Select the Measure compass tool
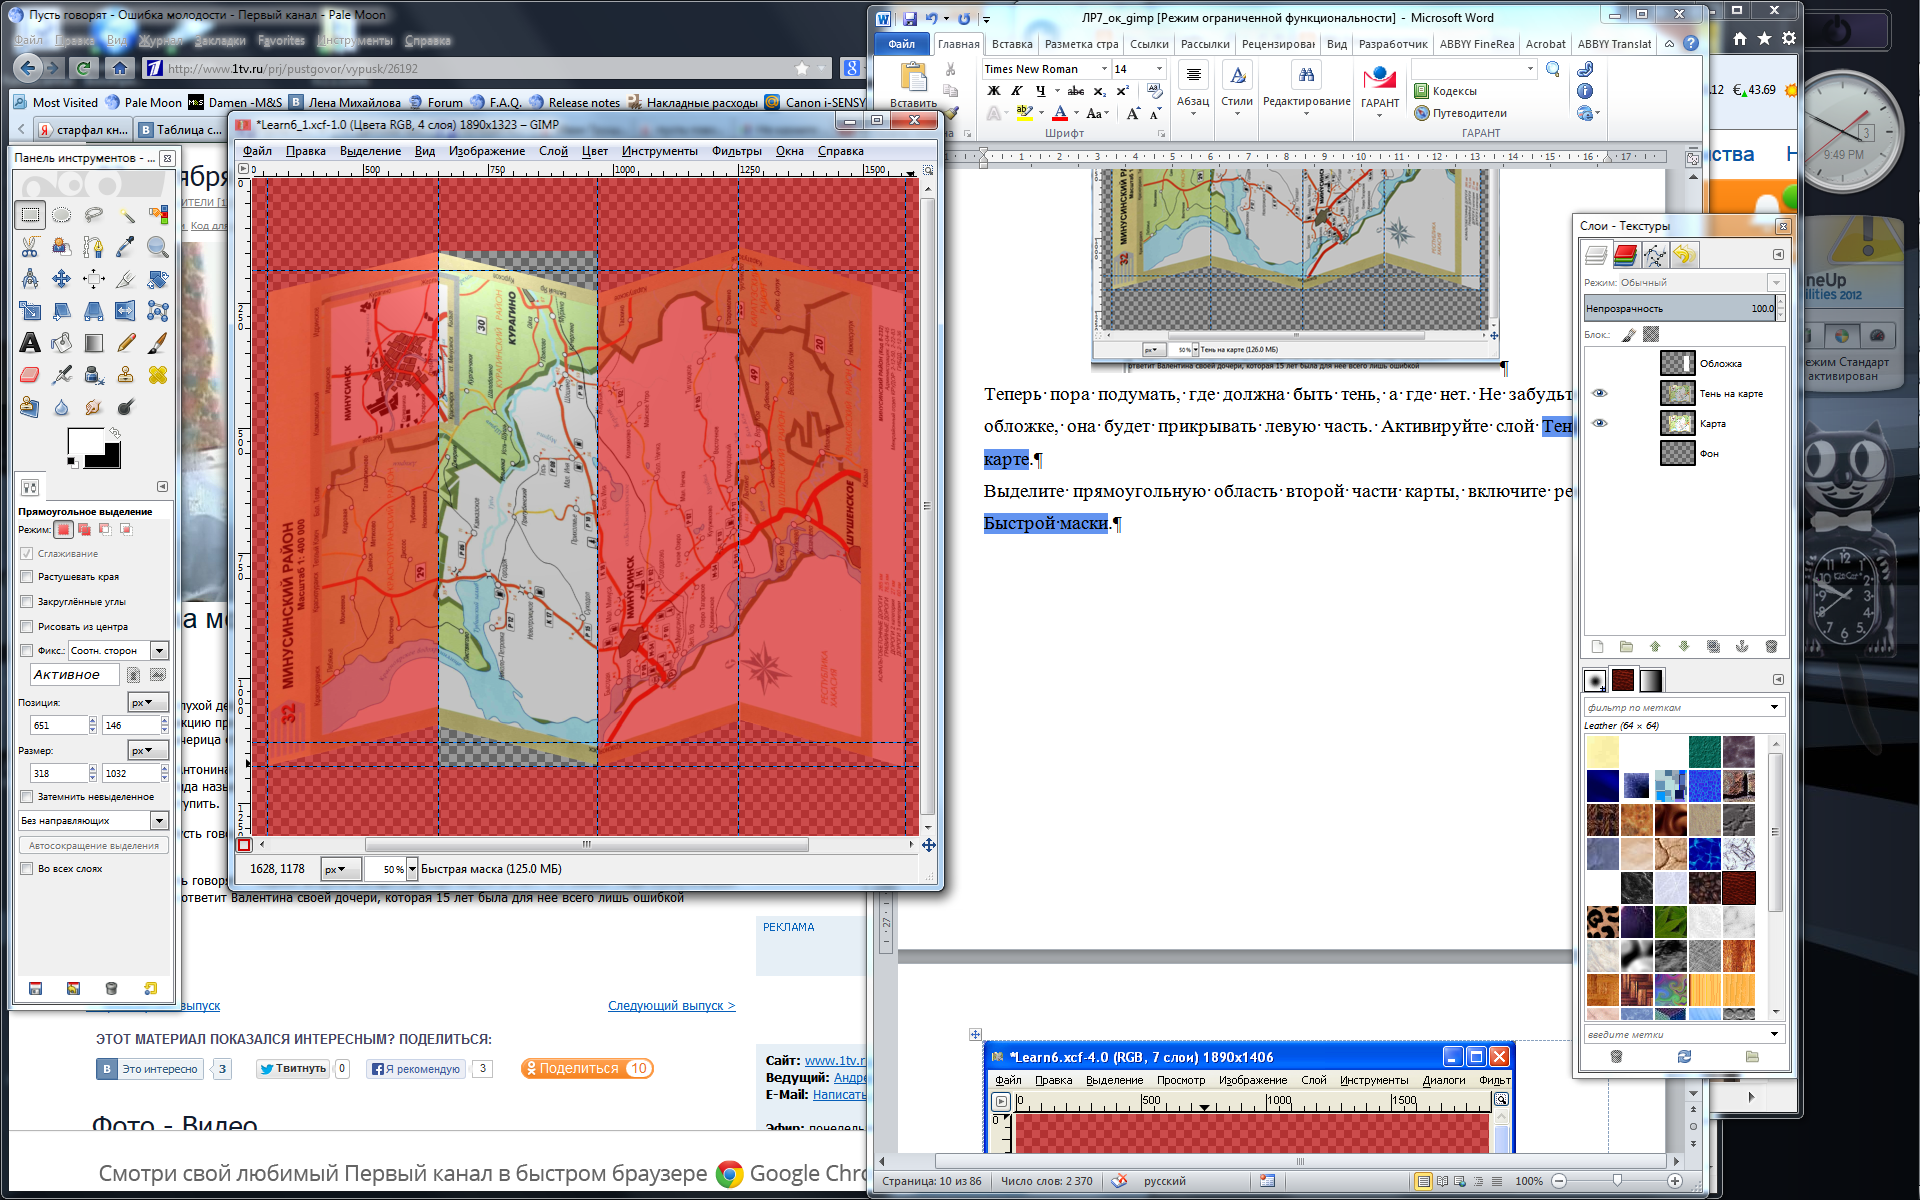Screen dimensions: 1920x1200 (30, 279)
